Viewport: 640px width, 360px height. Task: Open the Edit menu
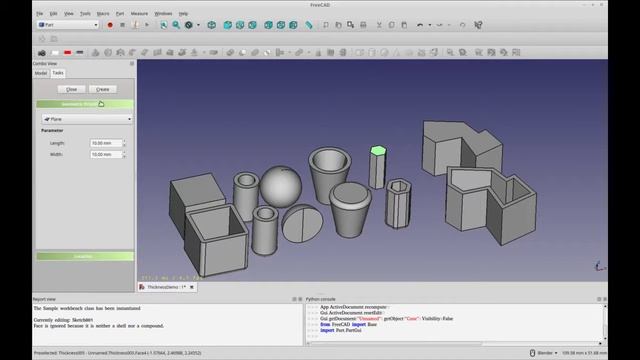pos(53,13)
